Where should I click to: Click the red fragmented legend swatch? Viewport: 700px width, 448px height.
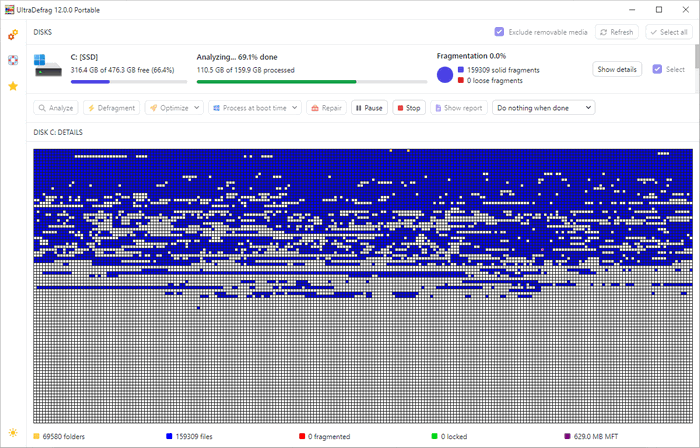point(302,436)
